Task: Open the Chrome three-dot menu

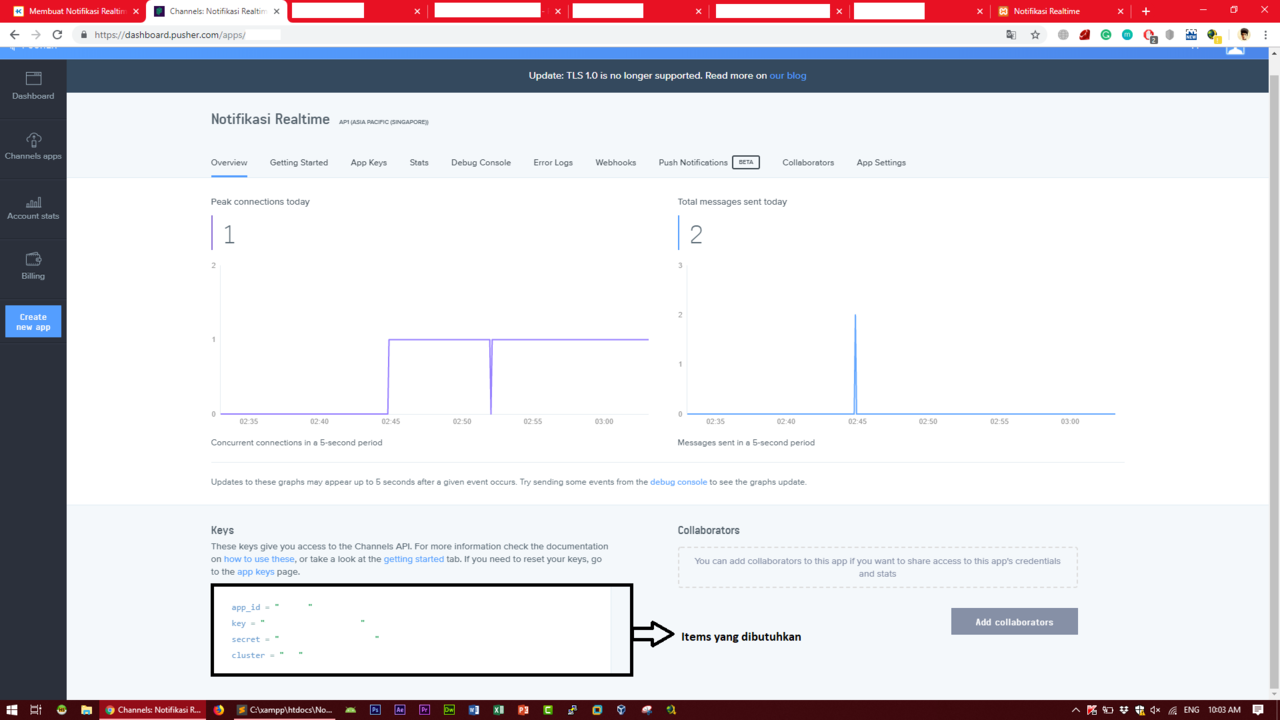Action: point(1266,35)
